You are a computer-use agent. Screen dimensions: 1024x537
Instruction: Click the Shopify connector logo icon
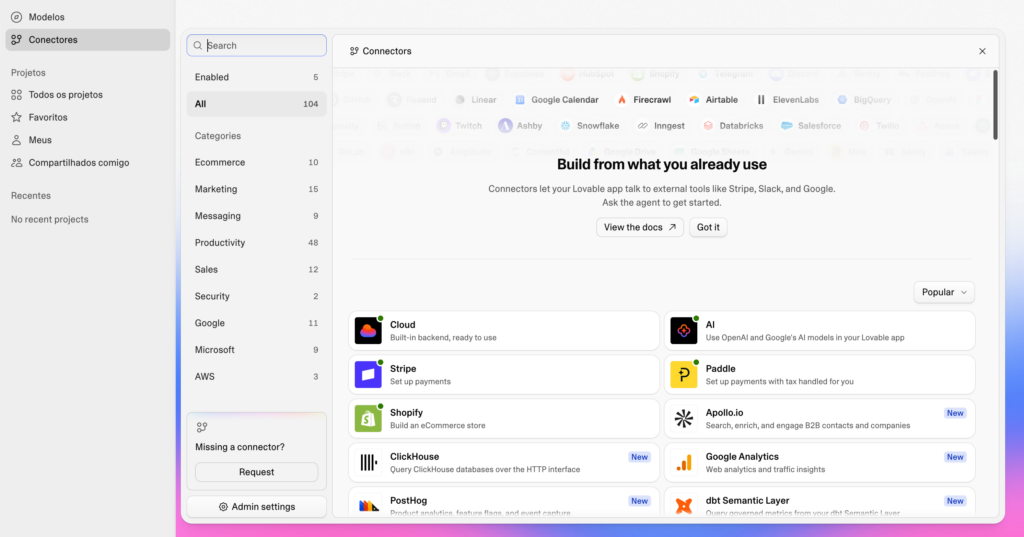[368, 419]
